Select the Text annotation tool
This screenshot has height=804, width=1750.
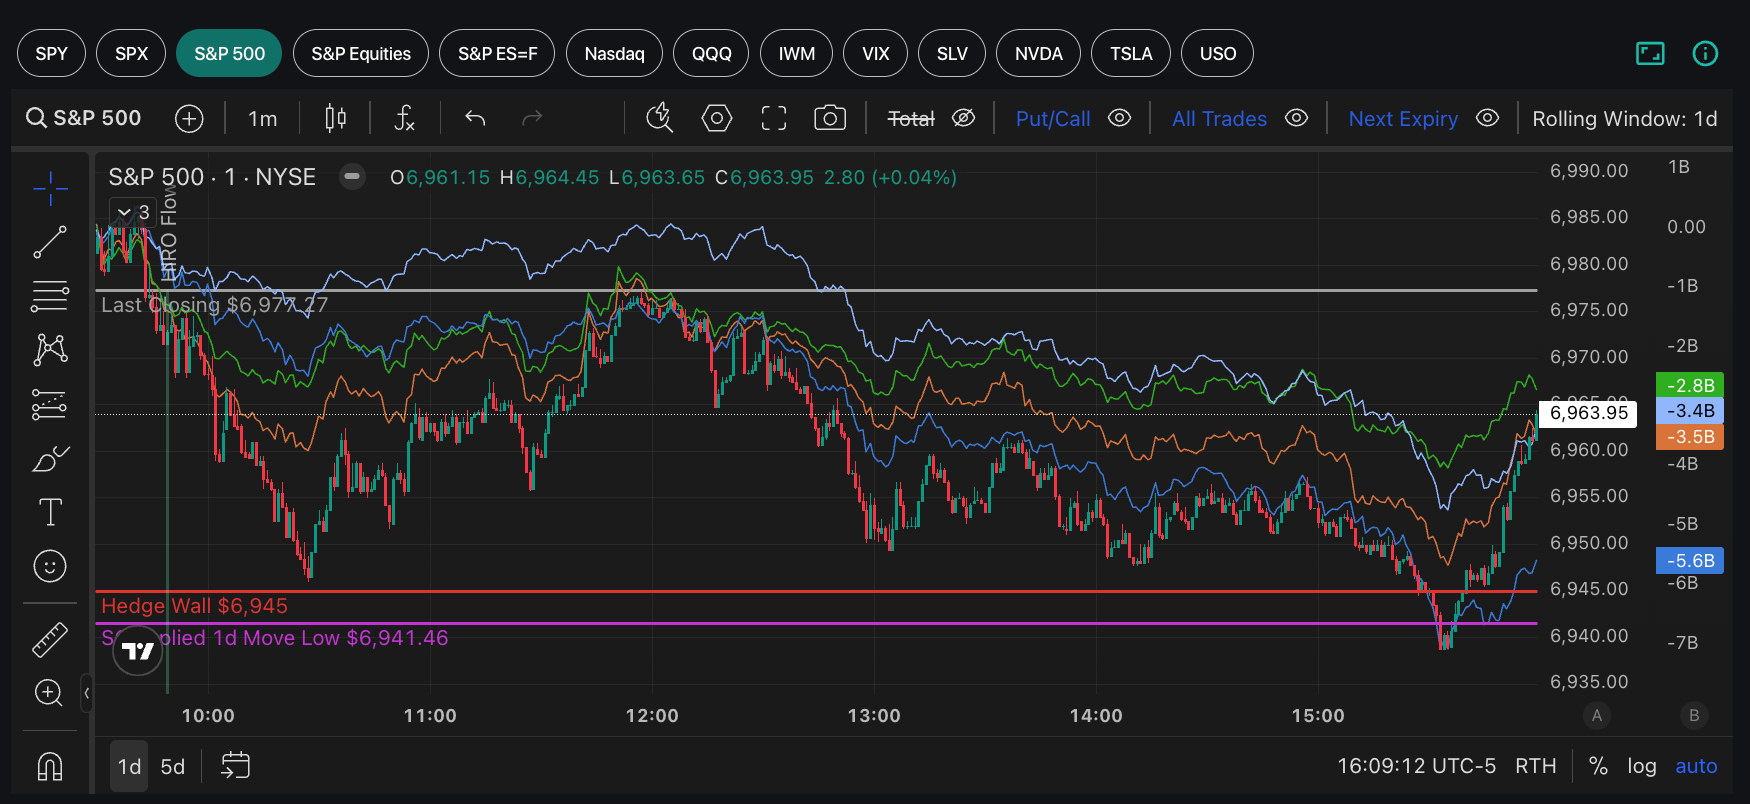(x=50, y=512)
